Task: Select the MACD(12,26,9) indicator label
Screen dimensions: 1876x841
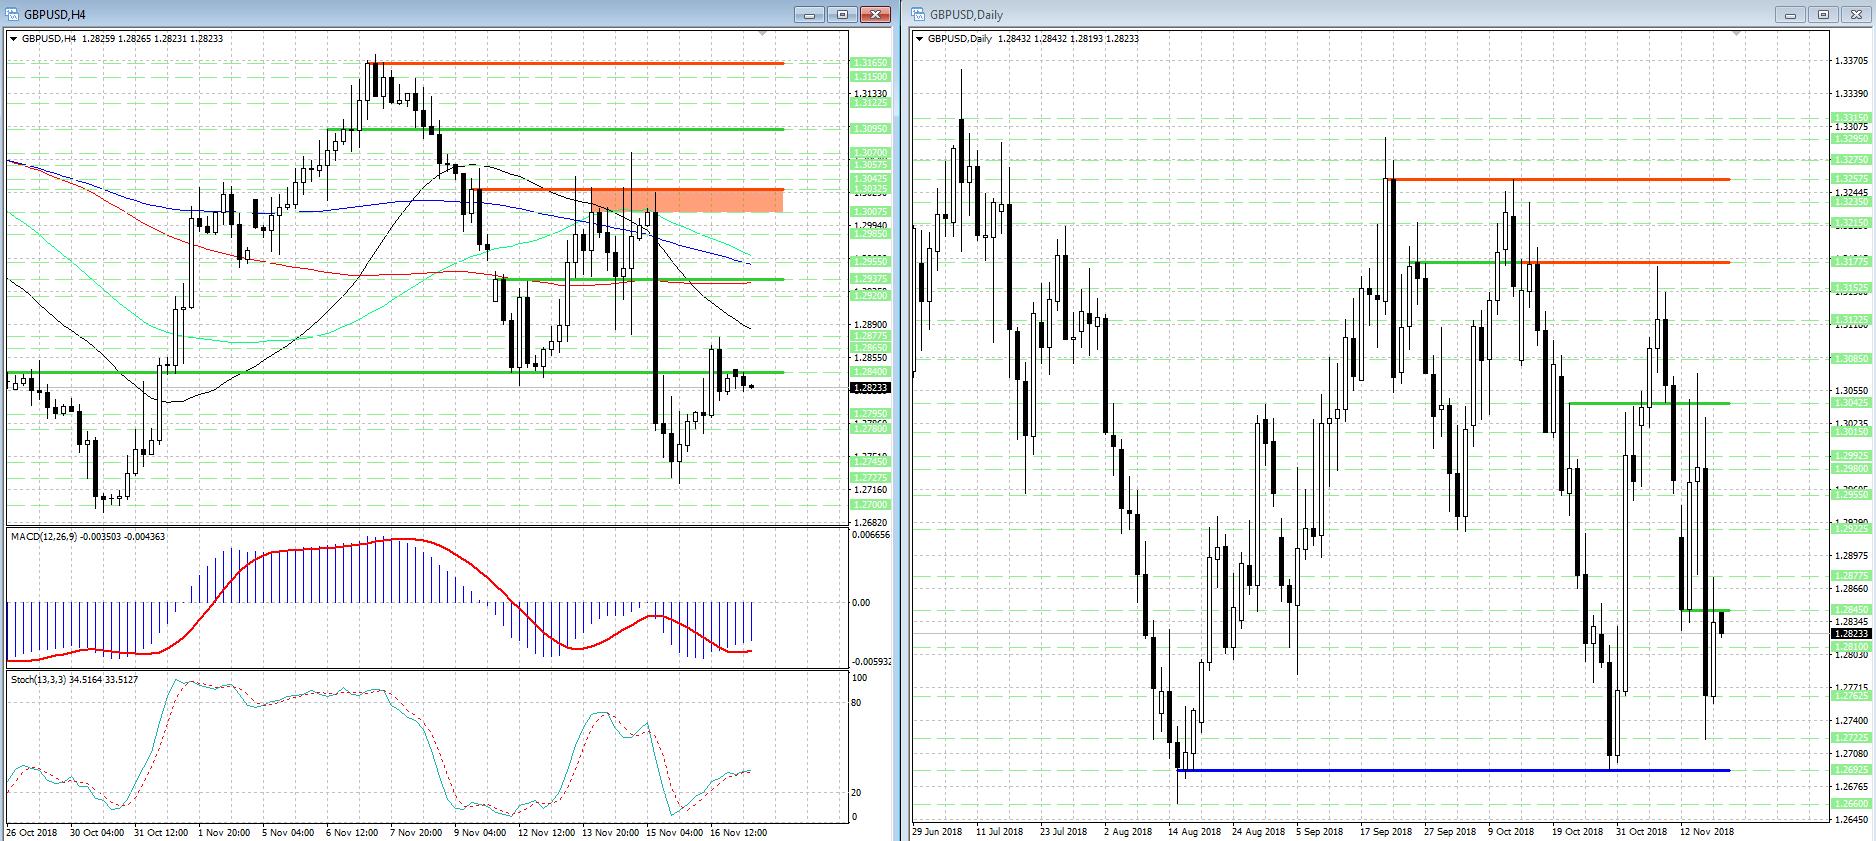Action: point(88,537)
